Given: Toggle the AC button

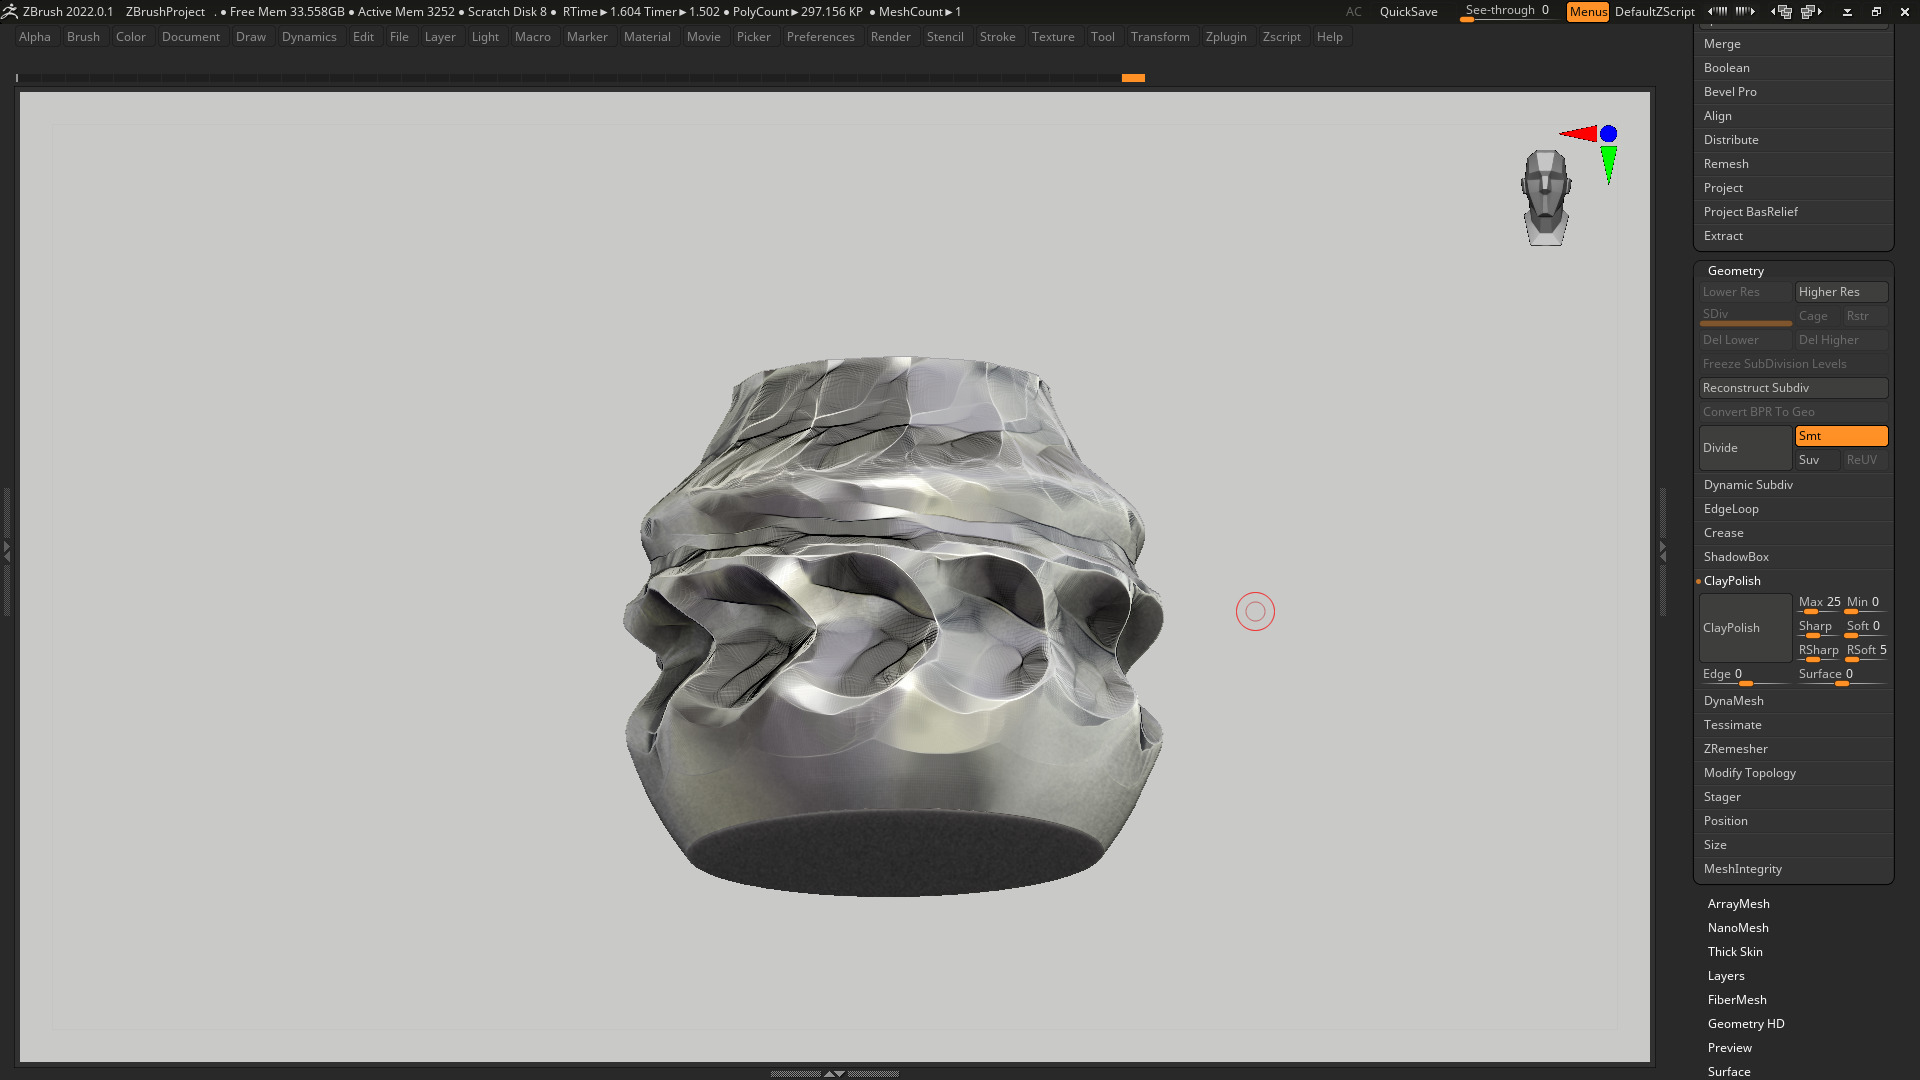Looking at the screenshot, I should (x=1353, y=12).
